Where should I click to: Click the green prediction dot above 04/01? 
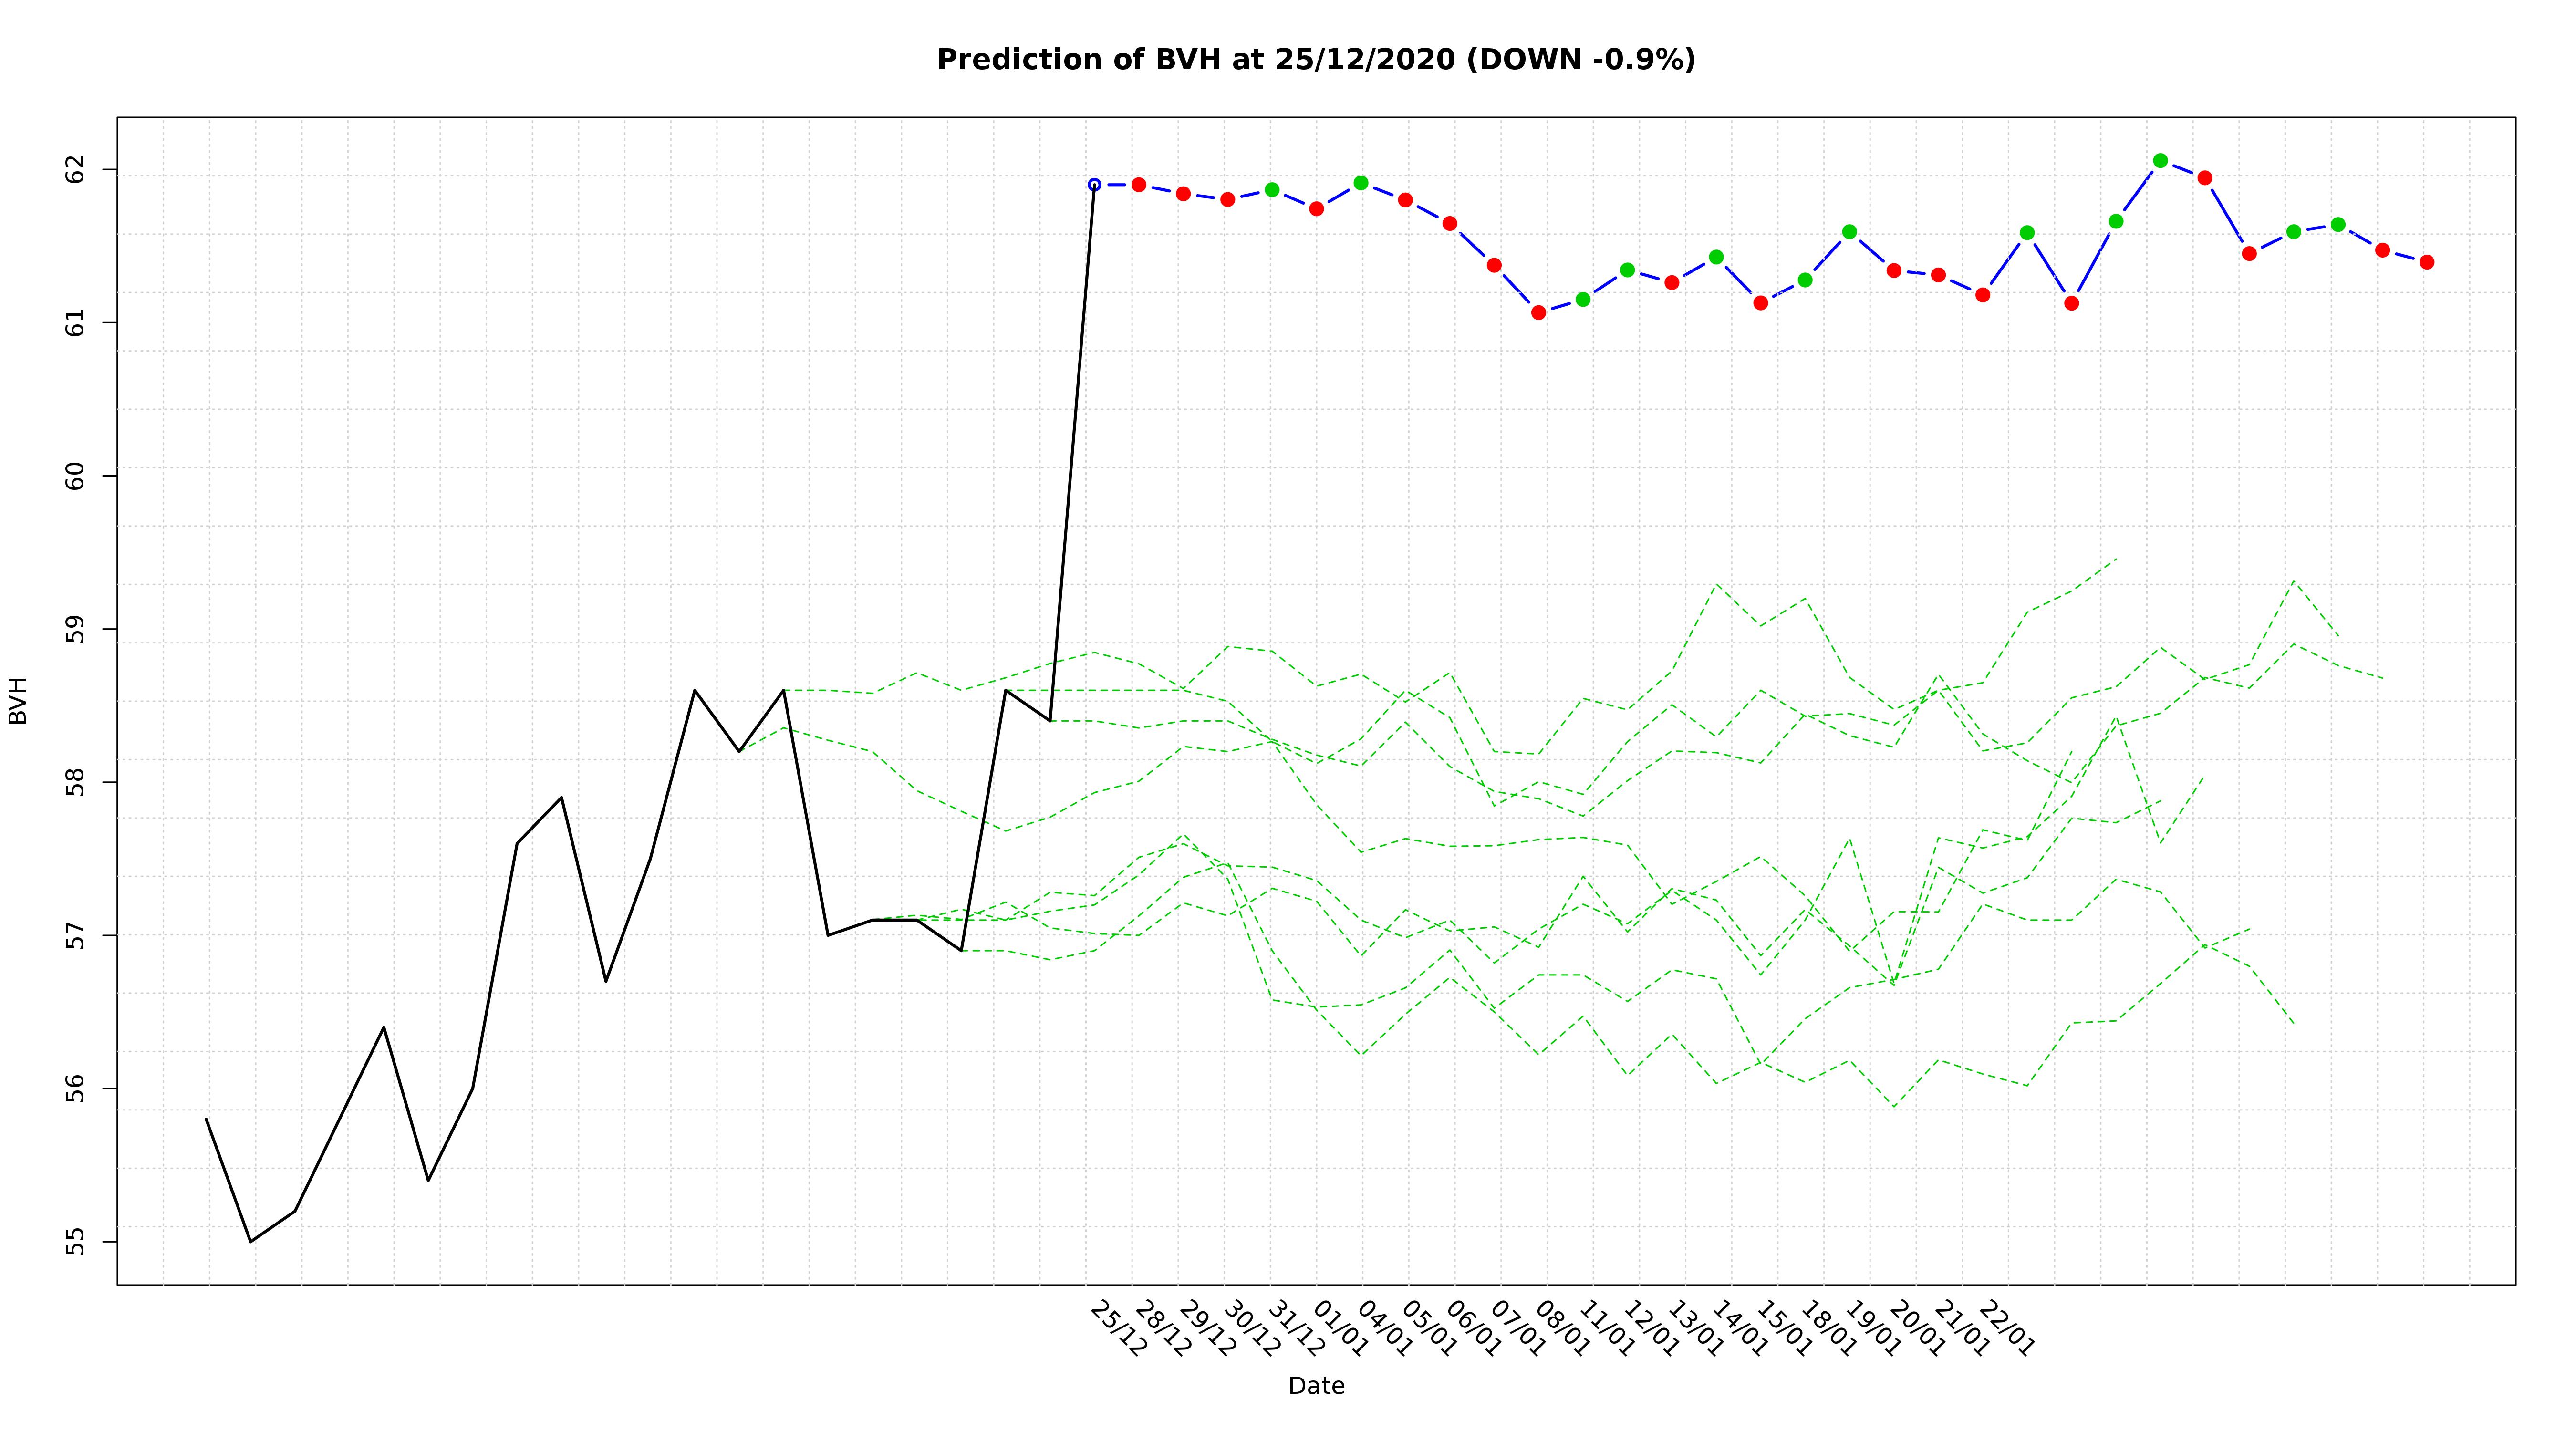click(x=1361, y=183)
